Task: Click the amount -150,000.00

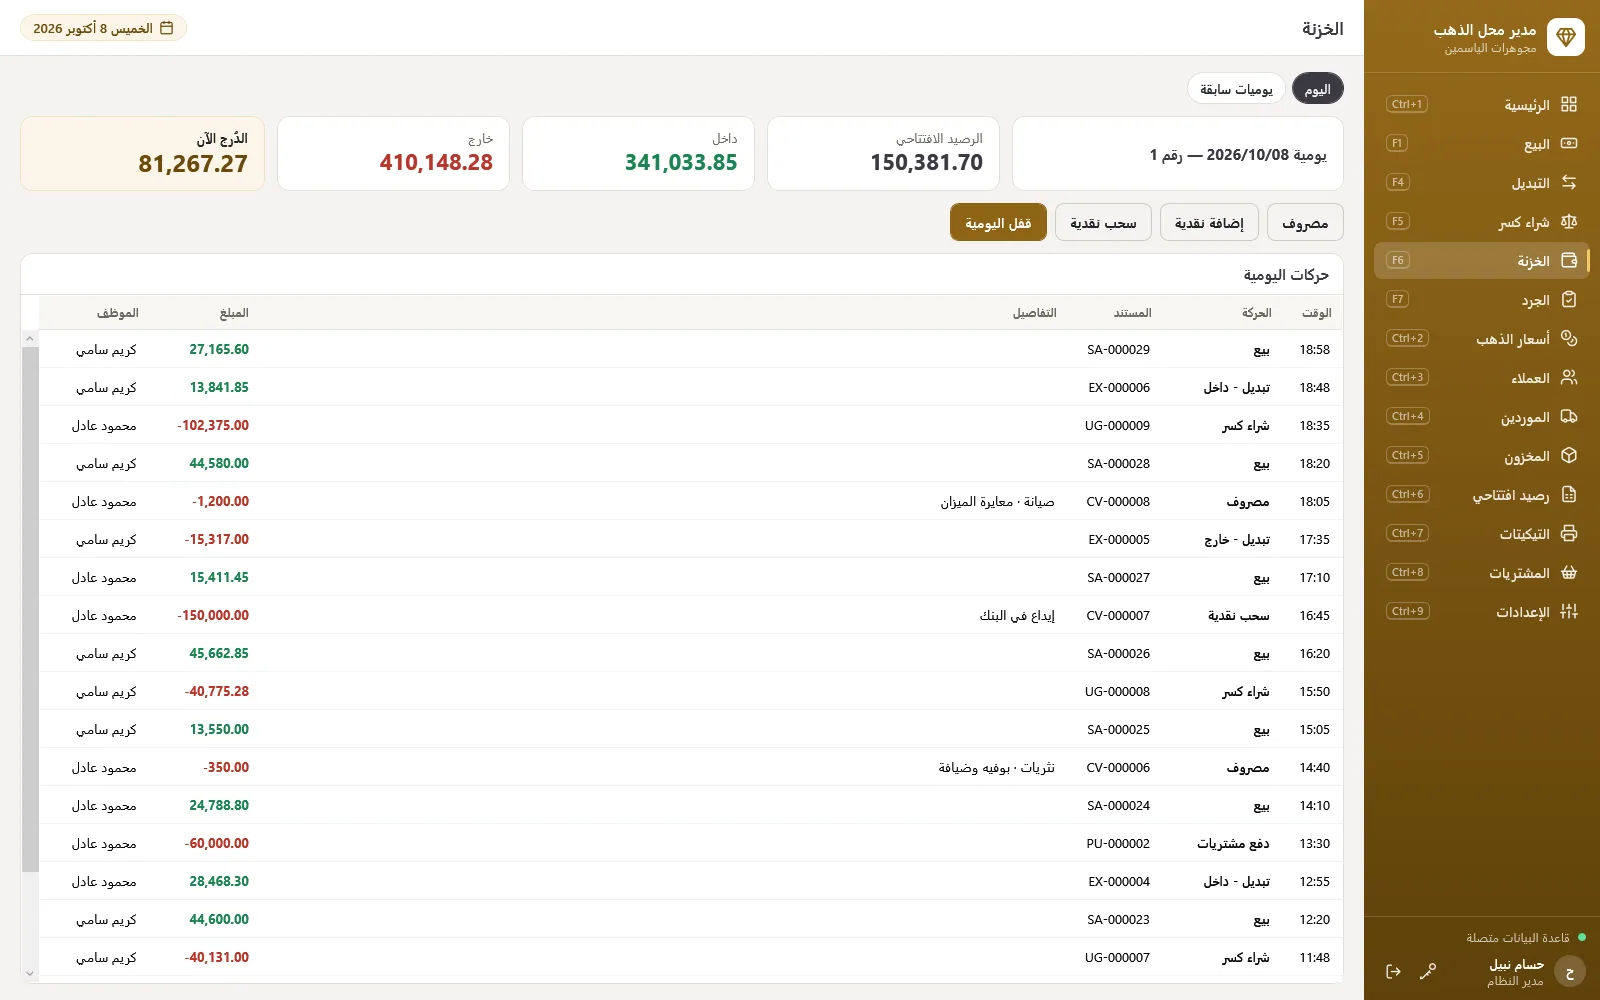Action: click(x=213, y=615)
